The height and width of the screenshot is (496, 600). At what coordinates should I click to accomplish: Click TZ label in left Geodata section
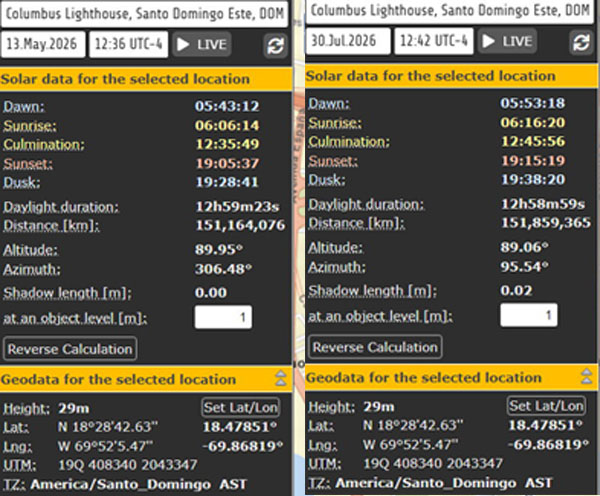(14, 485)
